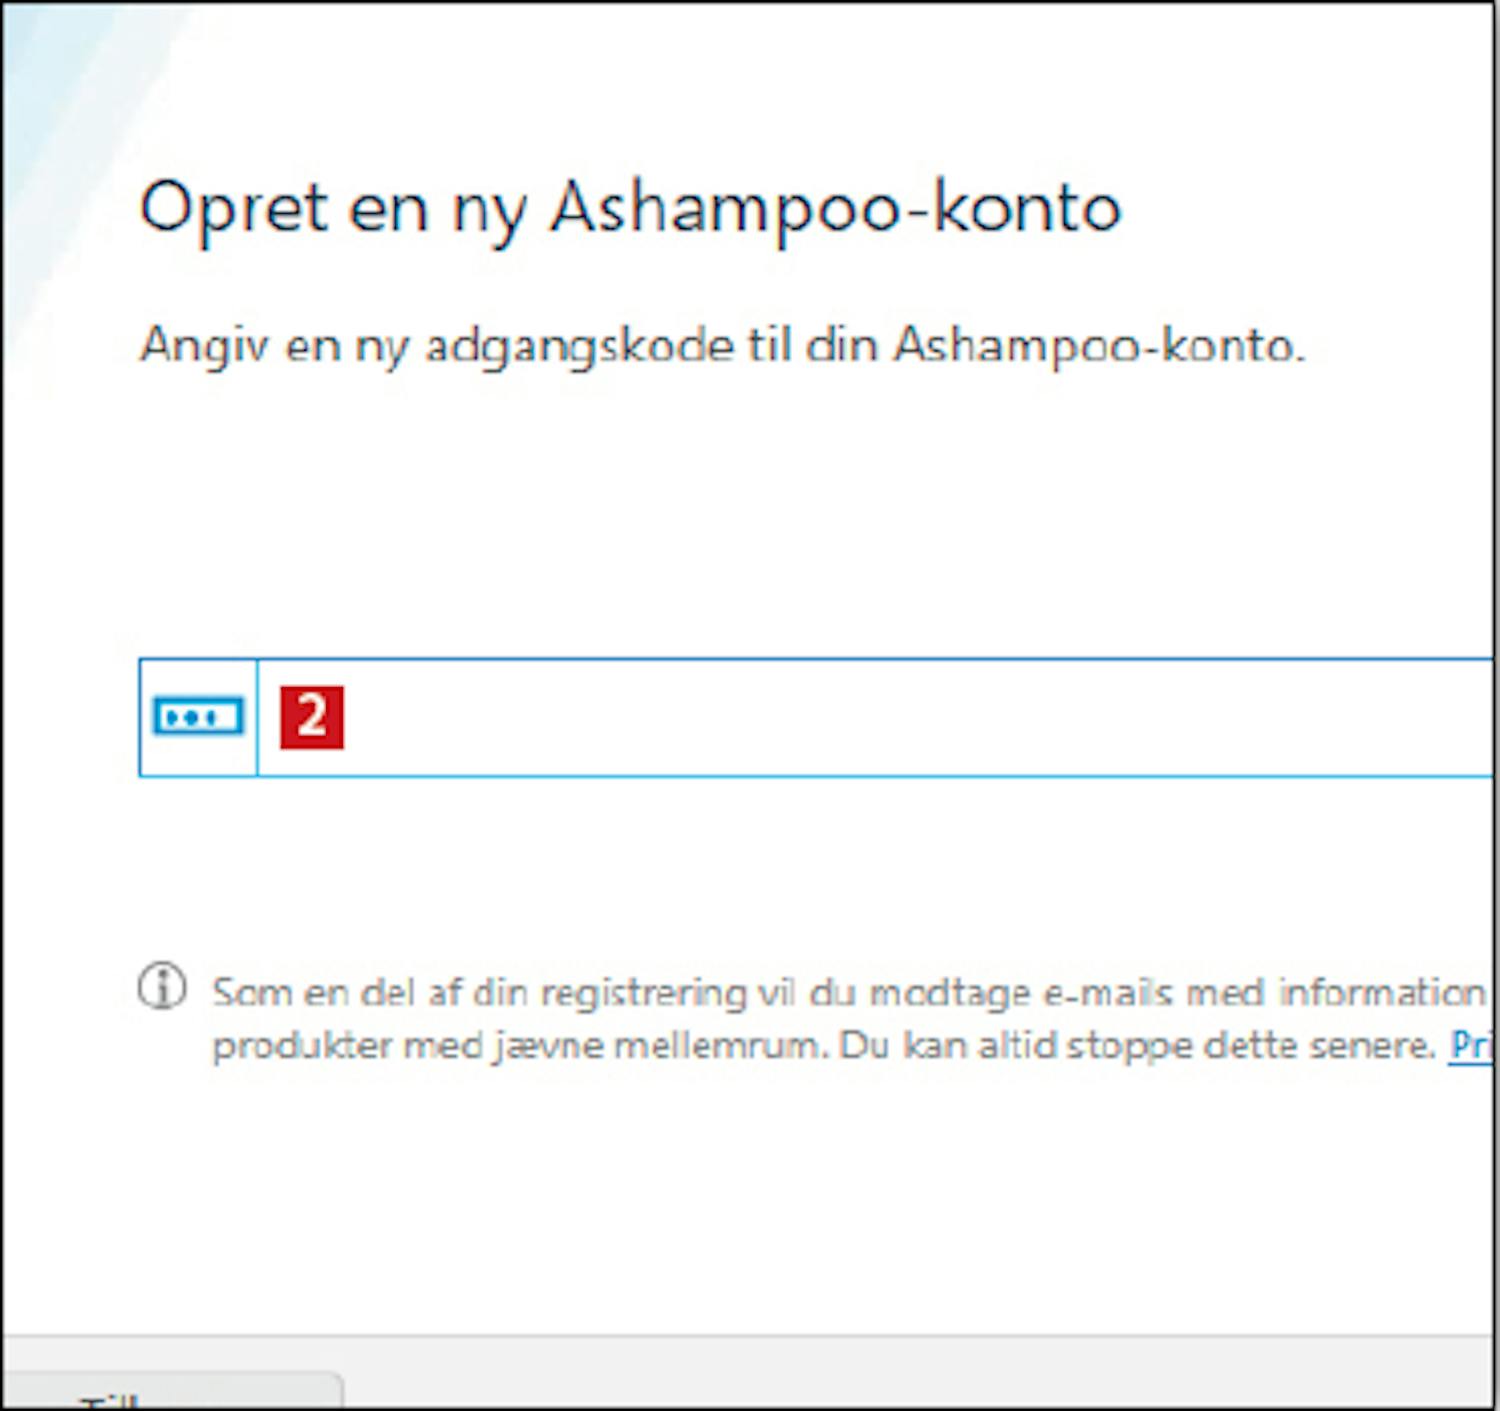Click the text "Angiv en ny adgangskode til din Ashampoo-konto."

tap(722, 346)
